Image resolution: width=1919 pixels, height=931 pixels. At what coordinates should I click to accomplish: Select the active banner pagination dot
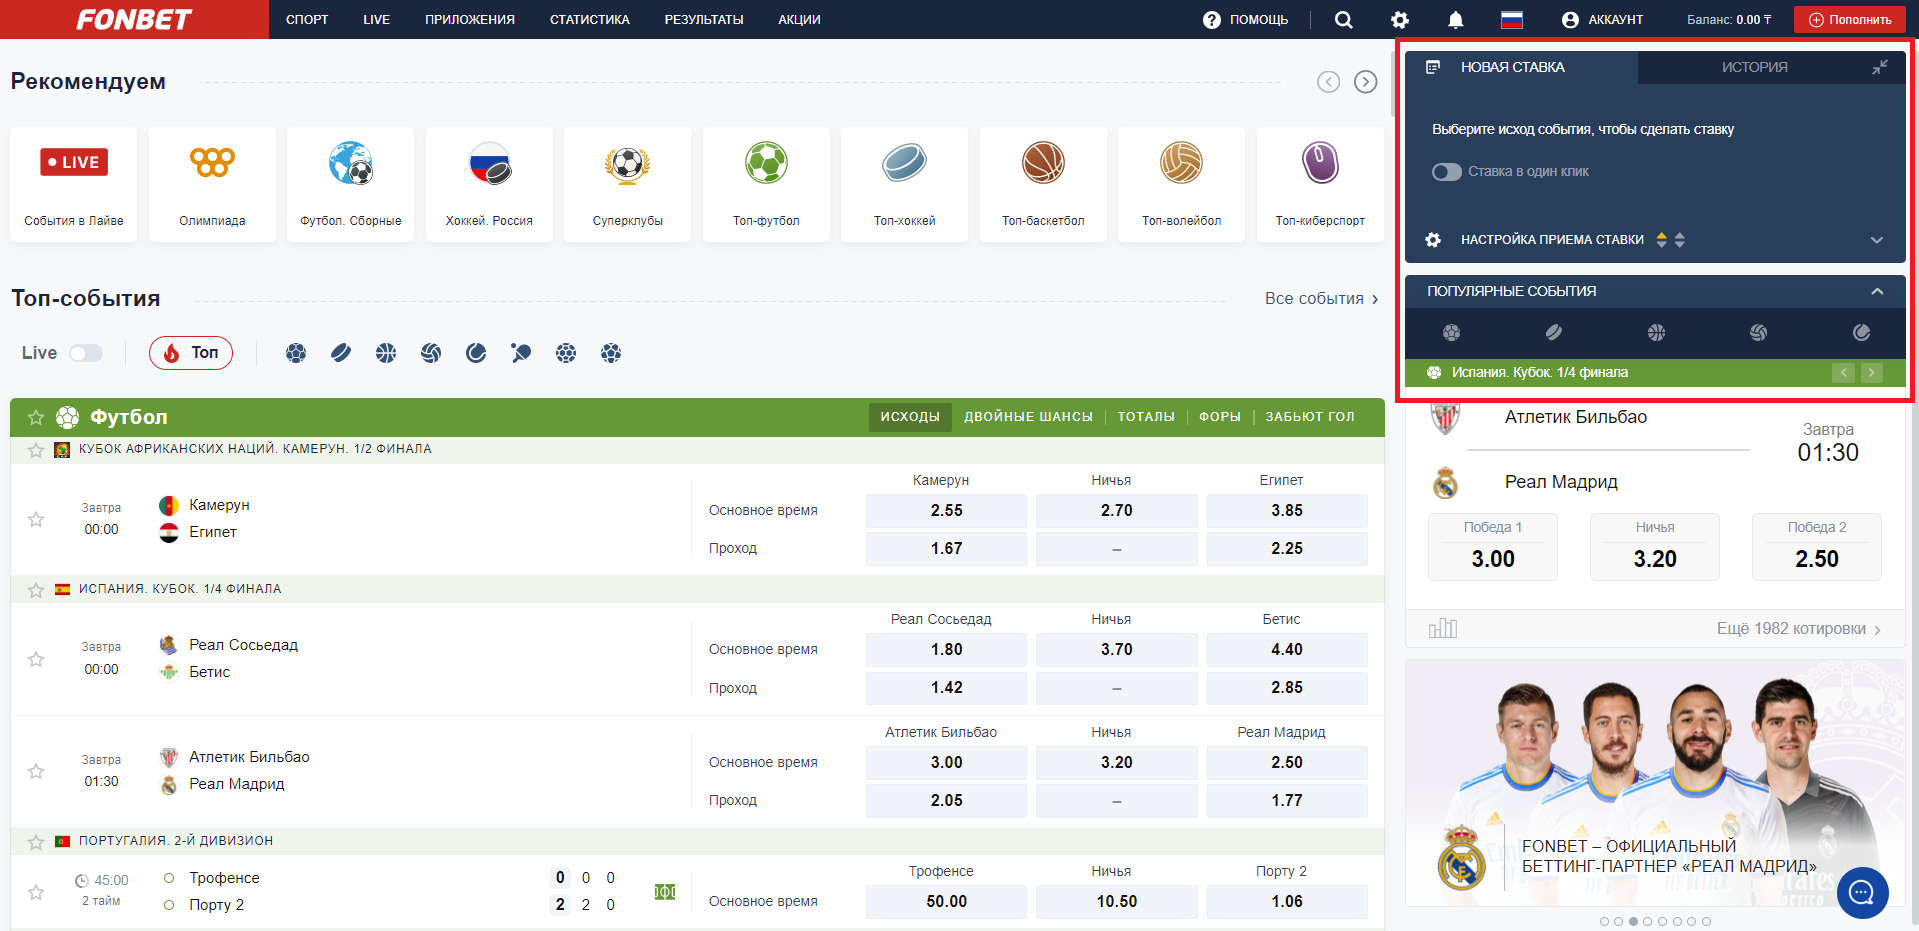[x=1633, y=922]
